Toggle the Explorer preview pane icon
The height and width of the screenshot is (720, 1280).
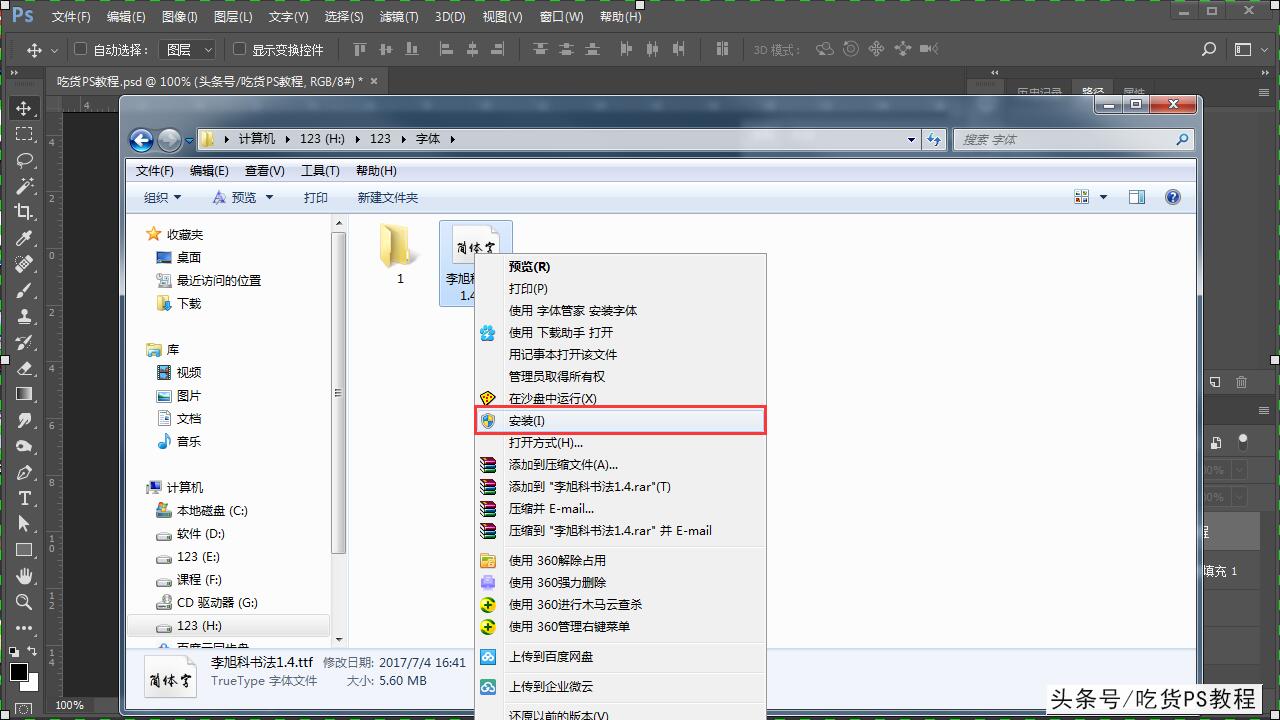(1137, 197)
